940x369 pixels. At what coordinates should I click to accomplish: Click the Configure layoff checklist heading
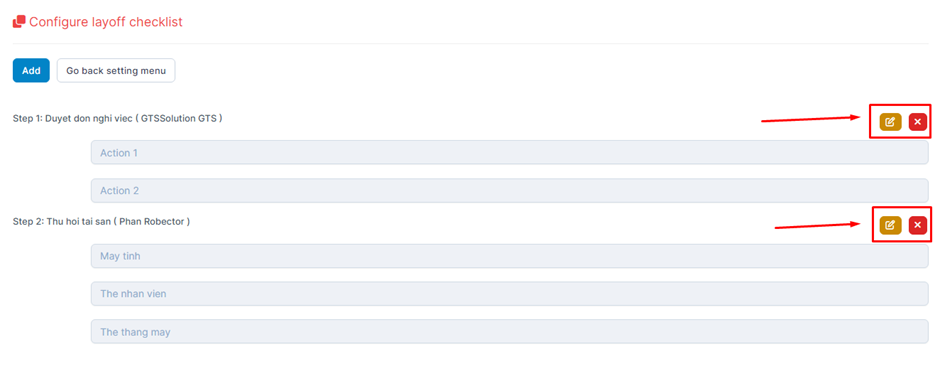(x=106, y=22)
